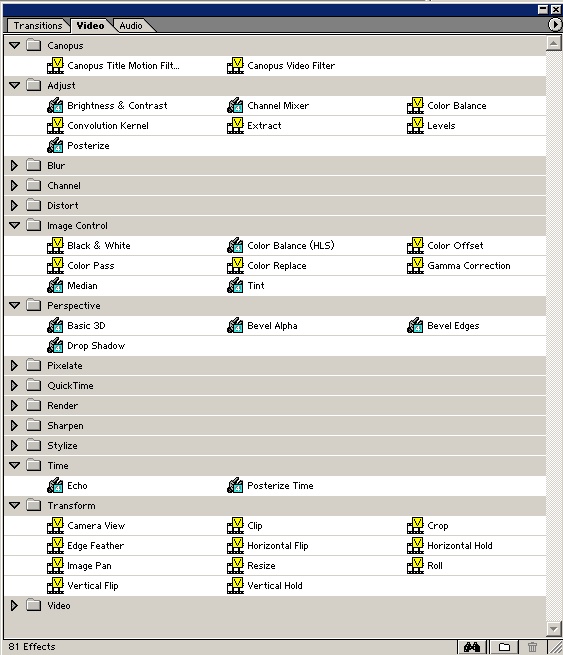Viewport: 563px width, 655px height.
Task: Click the New Folder icon
Action: [504, 647]
